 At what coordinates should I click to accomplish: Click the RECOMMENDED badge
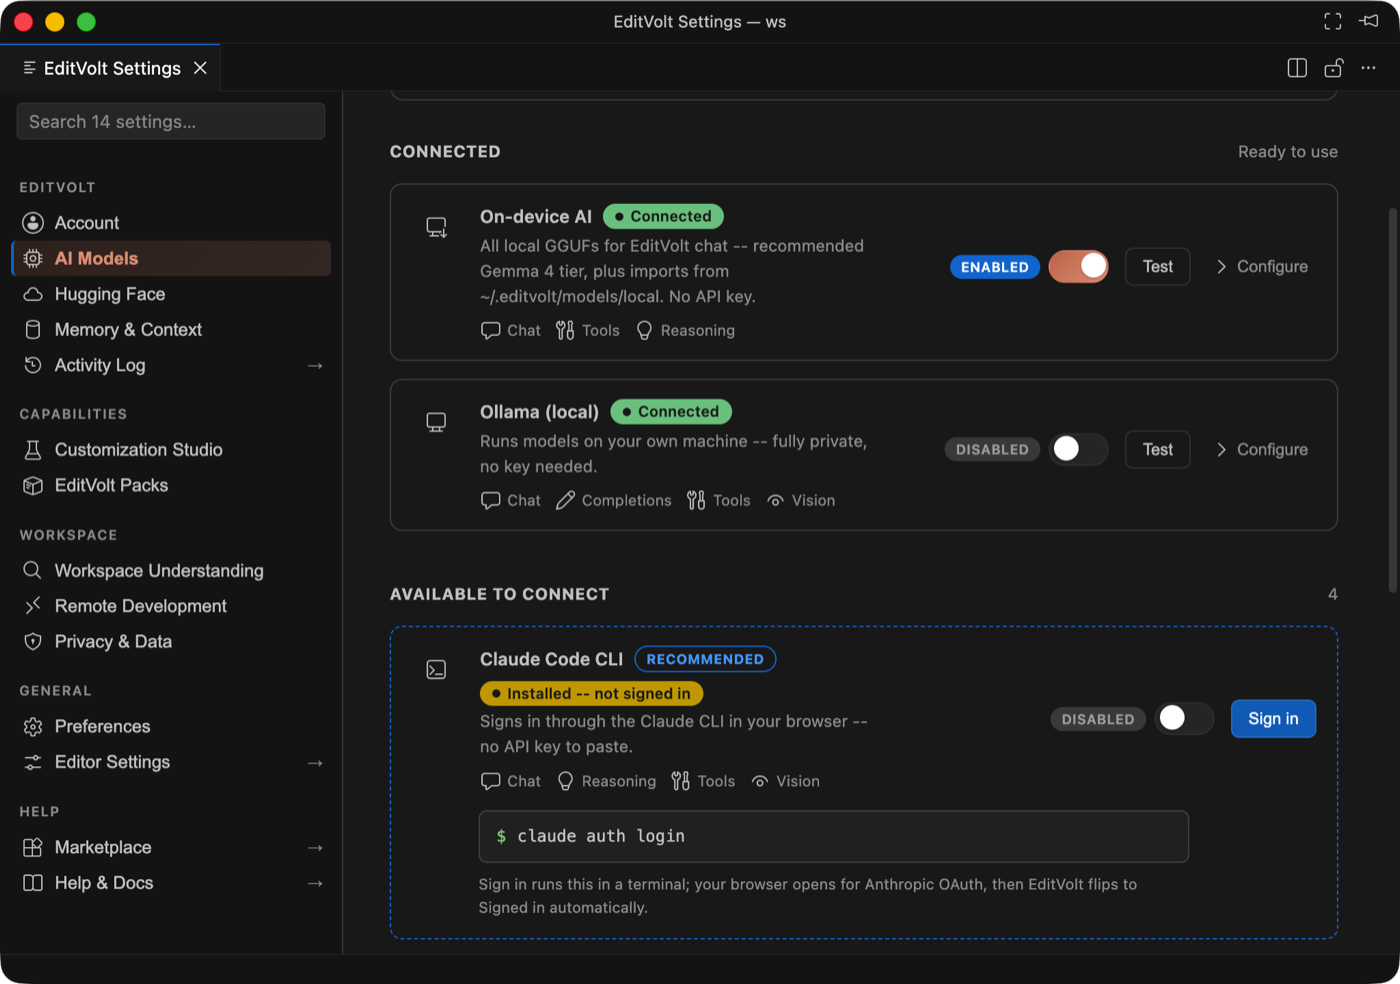pos(705,659)
